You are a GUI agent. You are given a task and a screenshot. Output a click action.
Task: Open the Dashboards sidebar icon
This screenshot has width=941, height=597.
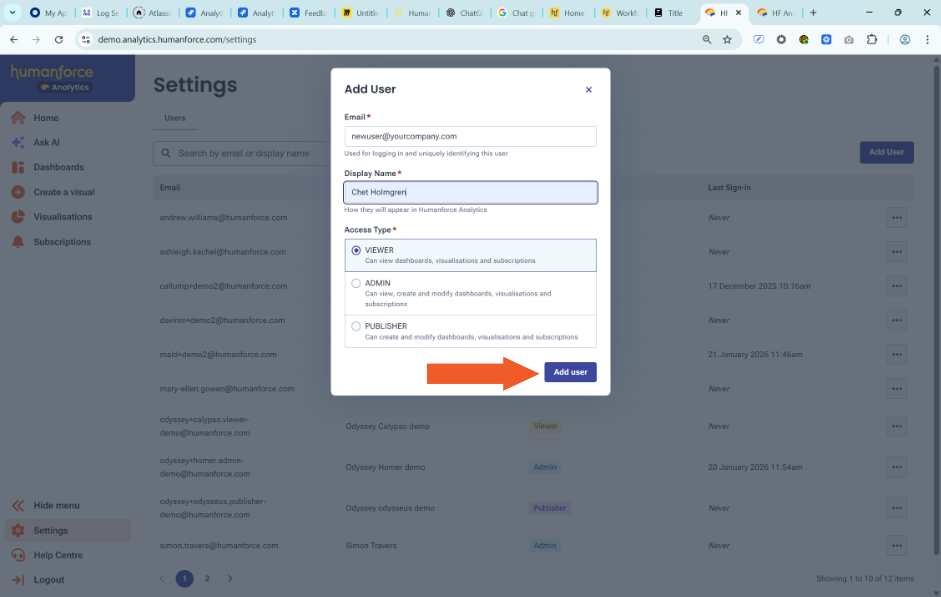pos(17,167)
